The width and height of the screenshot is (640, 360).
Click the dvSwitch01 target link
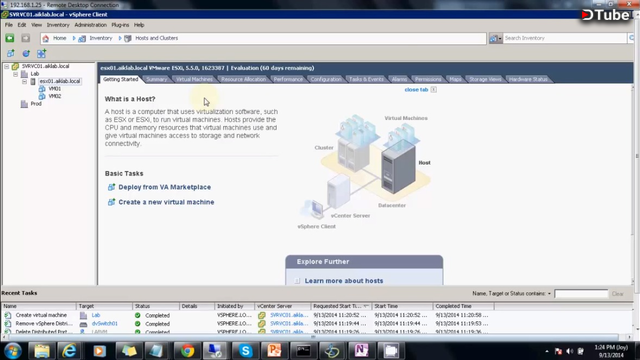(104, 323)
